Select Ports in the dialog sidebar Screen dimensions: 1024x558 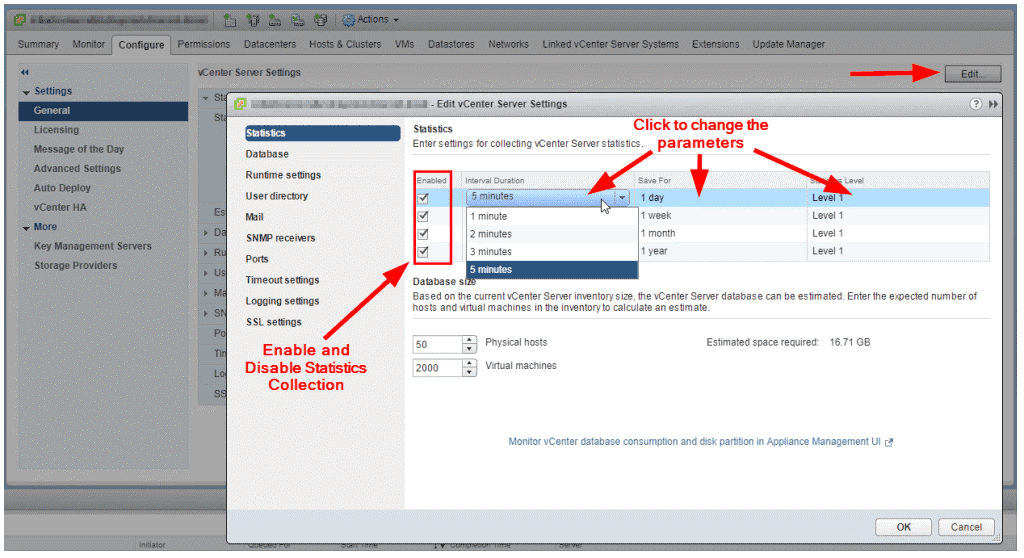(257, 259)
